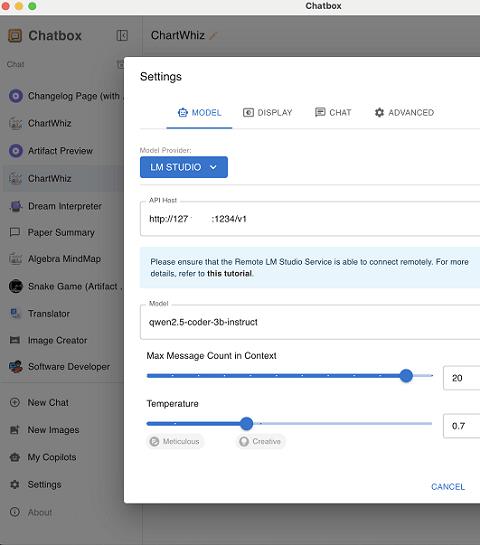Open the Paper Summary chat icon
This screenshot has height=545, width=480.
(15, 232)
